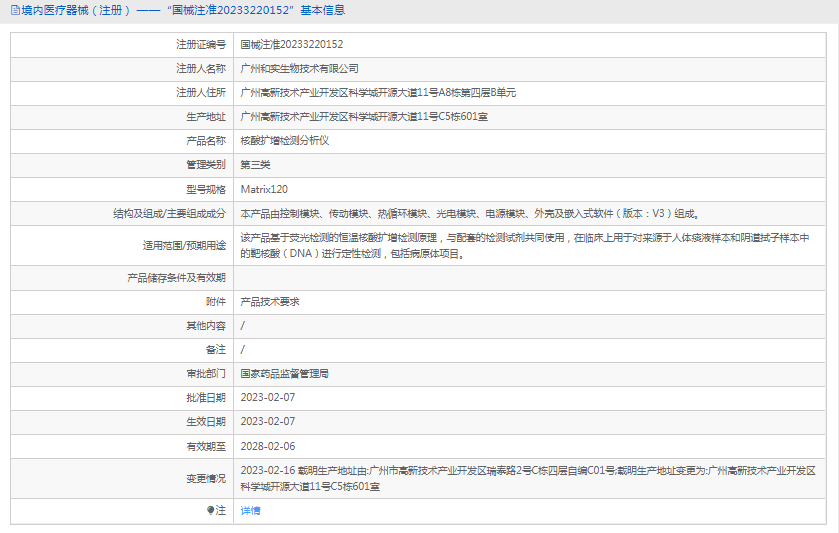Click the 审批部门 label
The image size is (839, 533).
[x=206, y=374]
